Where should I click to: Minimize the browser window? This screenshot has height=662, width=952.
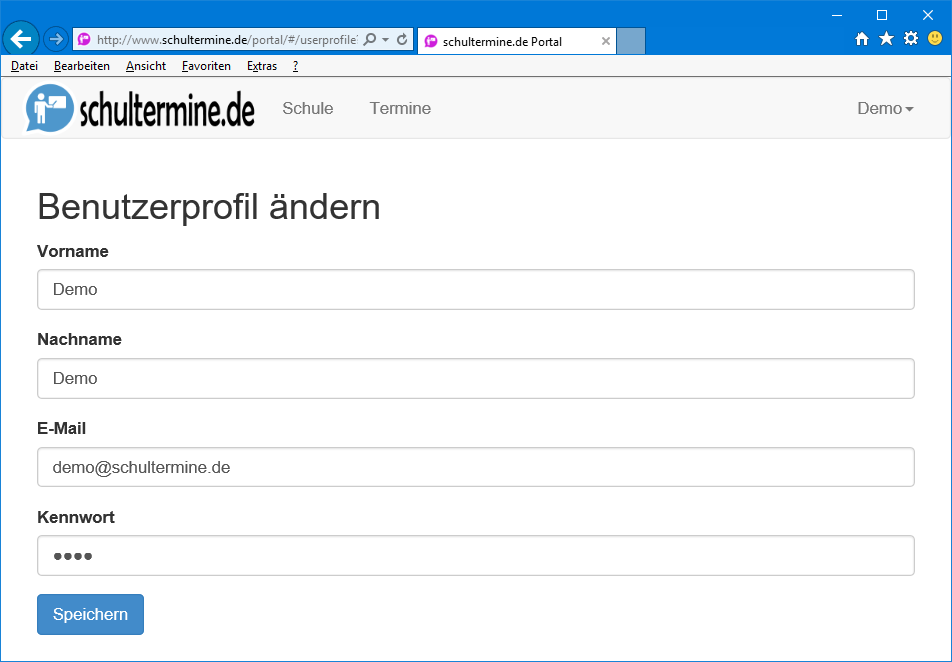point(837,15)
